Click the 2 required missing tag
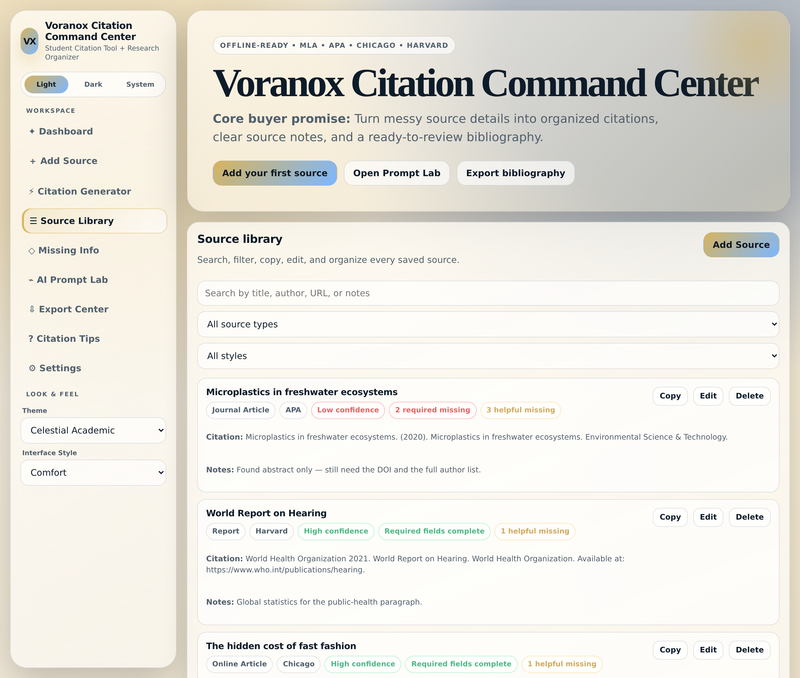 click(433, 410)
